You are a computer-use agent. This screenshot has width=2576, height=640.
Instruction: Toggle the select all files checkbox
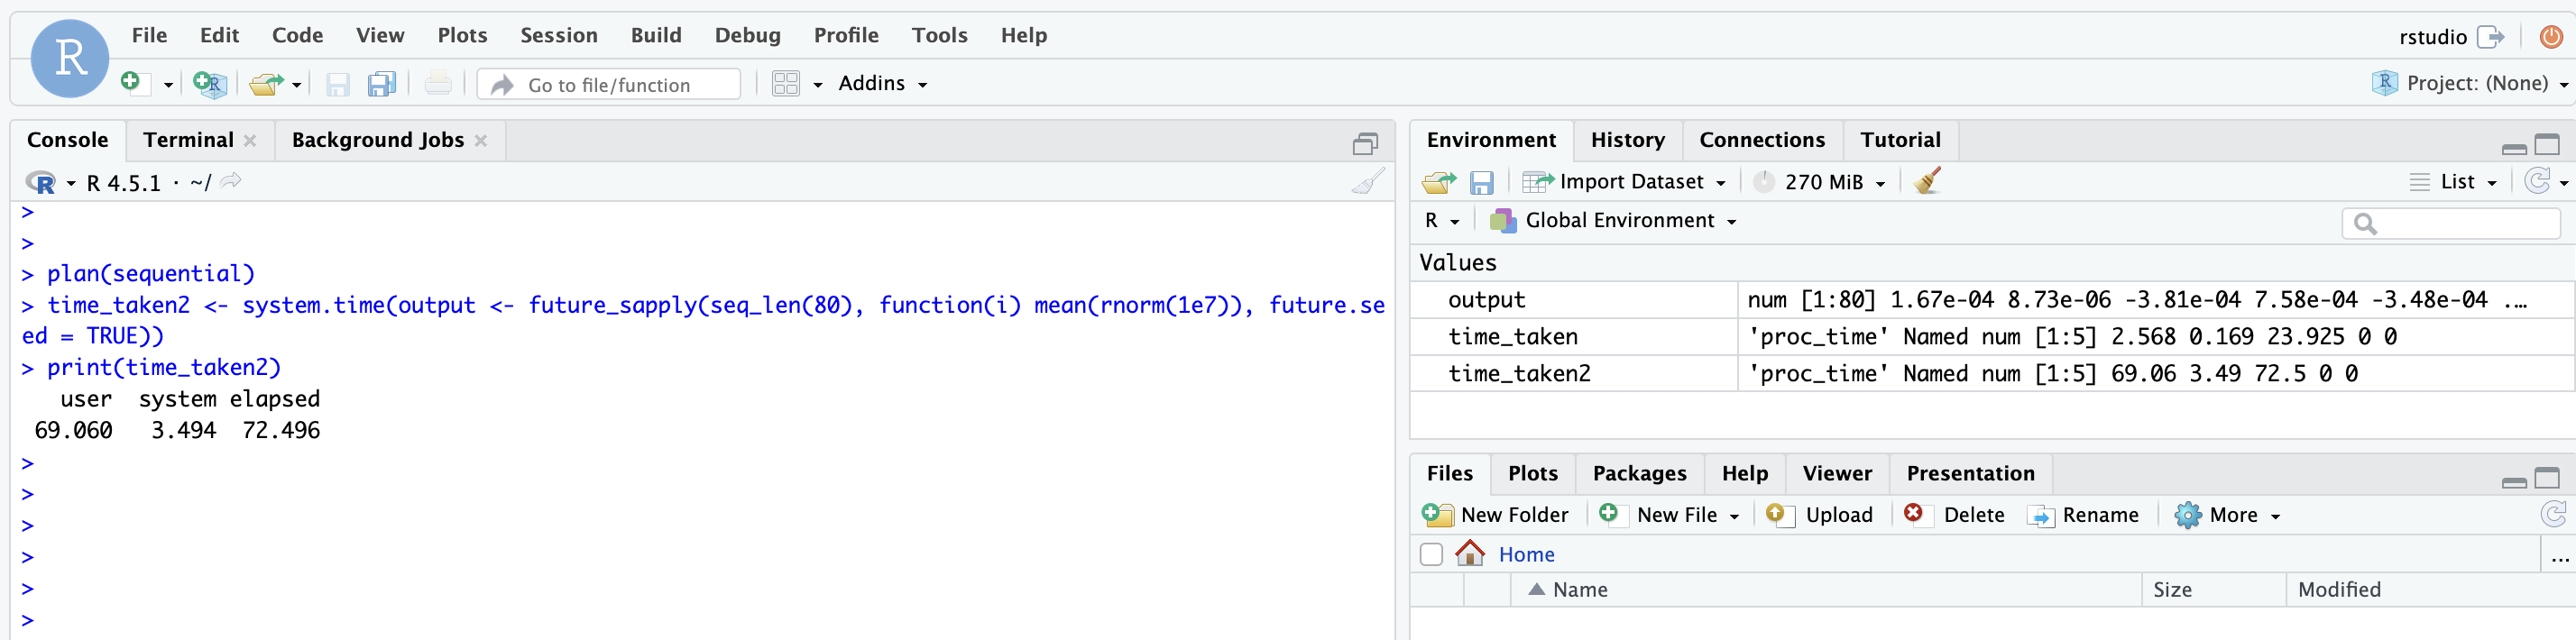(x=1431, y=555)
